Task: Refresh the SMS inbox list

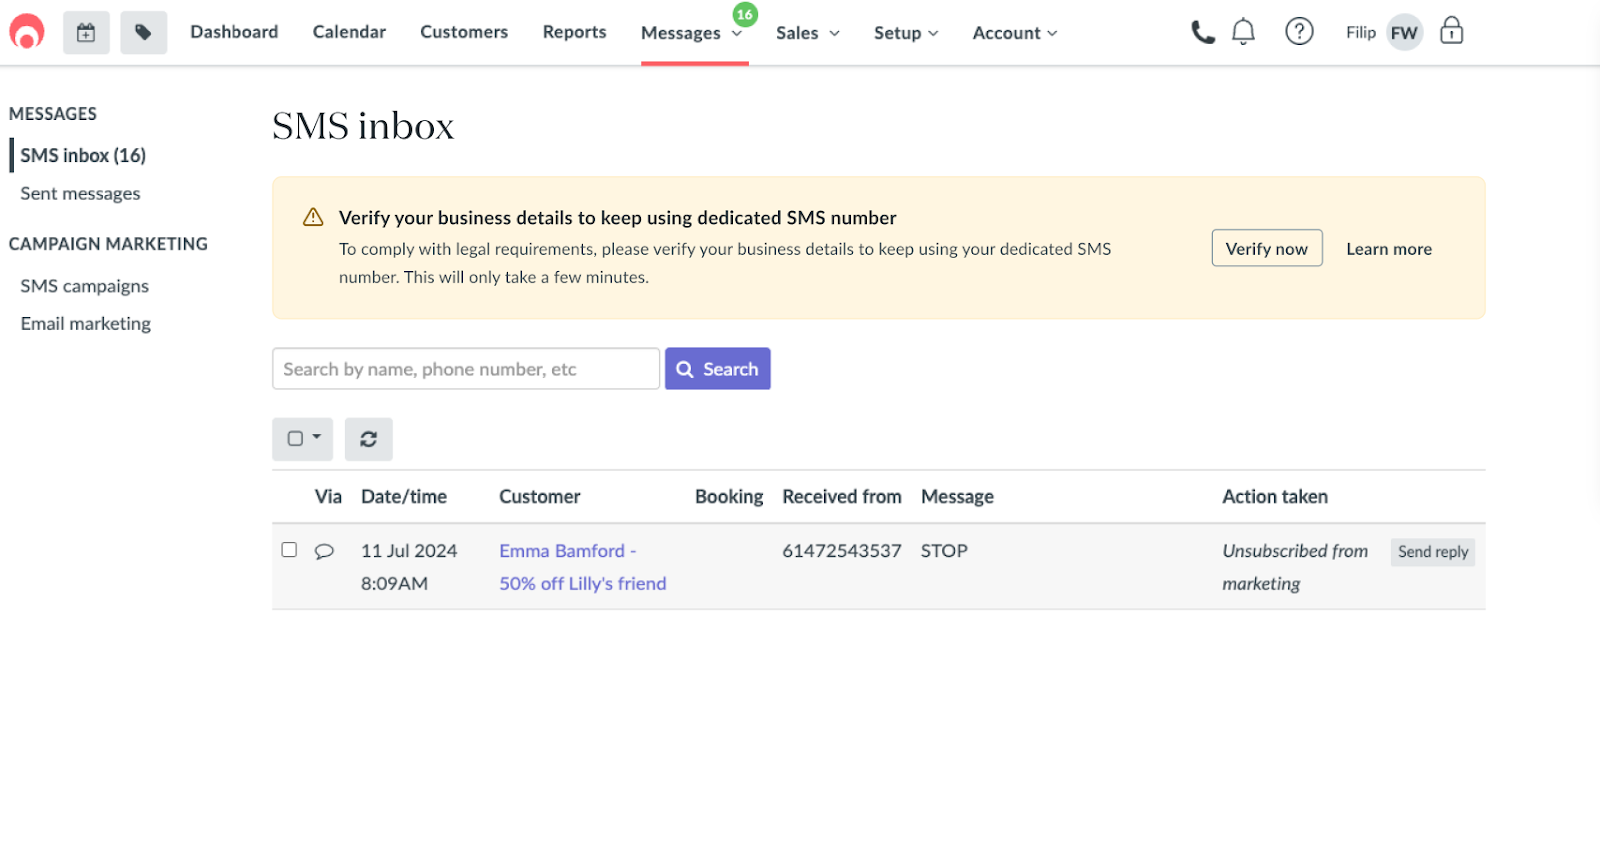Action: point(368,439)
